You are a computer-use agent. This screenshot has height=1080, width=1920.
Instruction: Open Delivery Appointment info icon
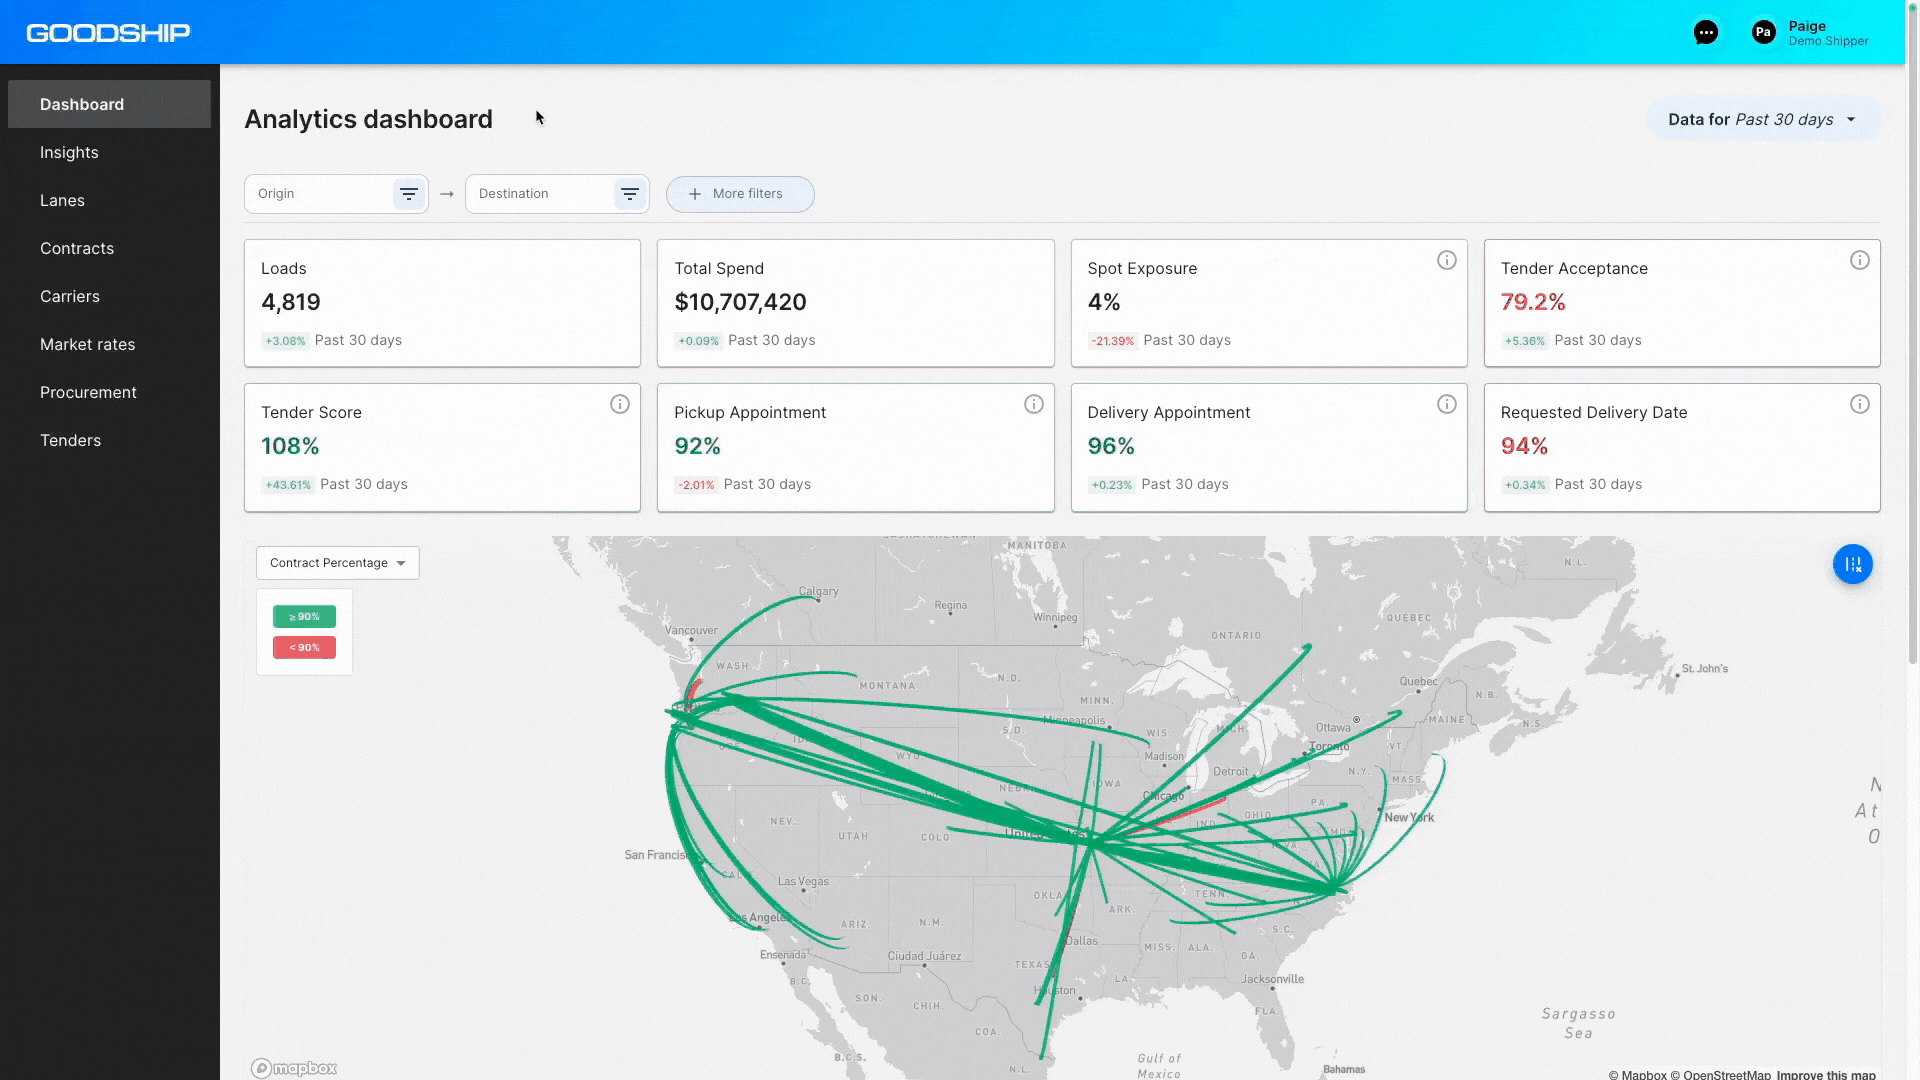pyautogui.click(x=1447, y=404)
